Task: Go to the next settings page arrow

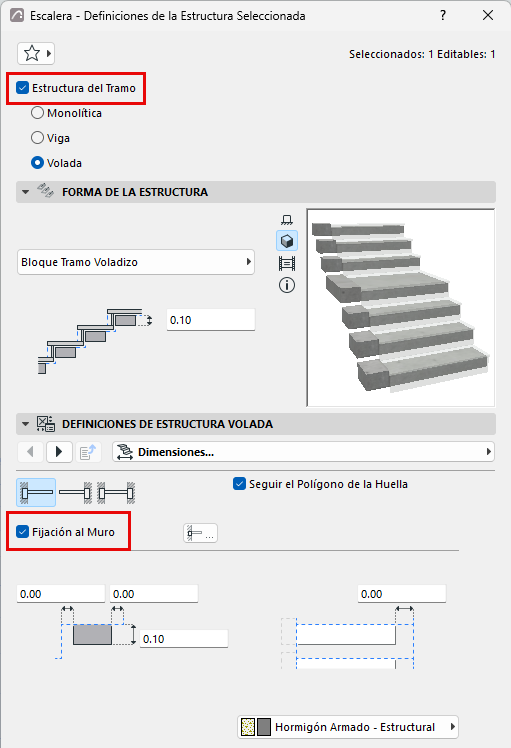Action: [x=59, y=452]
